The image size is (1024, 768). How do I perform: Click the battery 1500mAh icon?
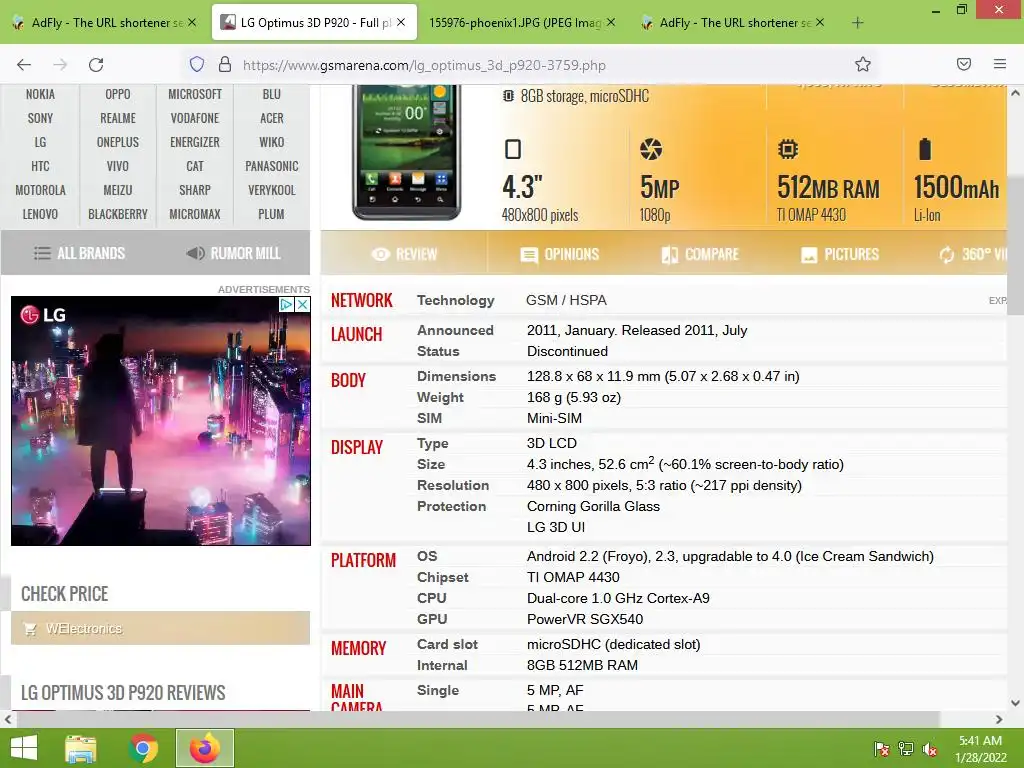(925, 149)
